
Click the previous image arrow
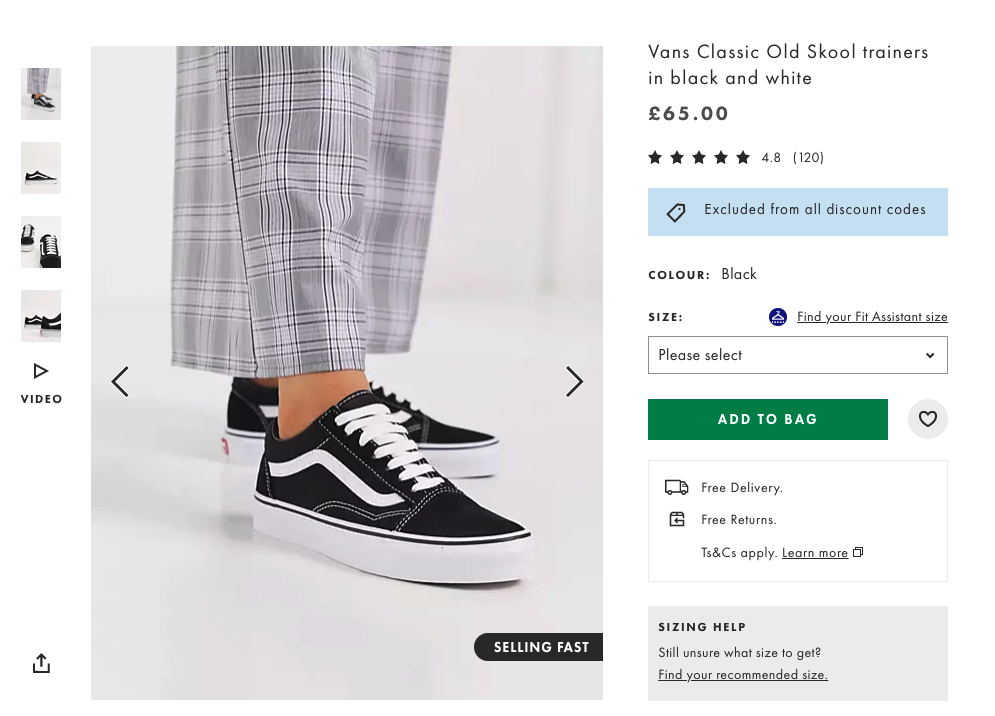(120, 381)
